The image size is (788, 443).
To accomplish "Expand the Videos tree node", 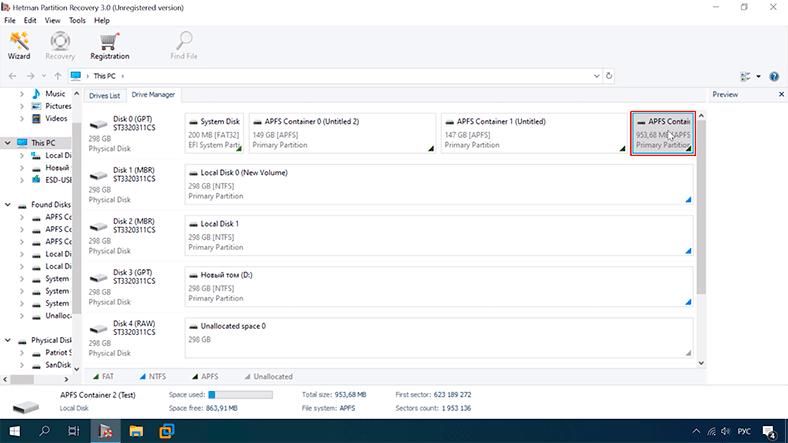I will tap(22, 119).
